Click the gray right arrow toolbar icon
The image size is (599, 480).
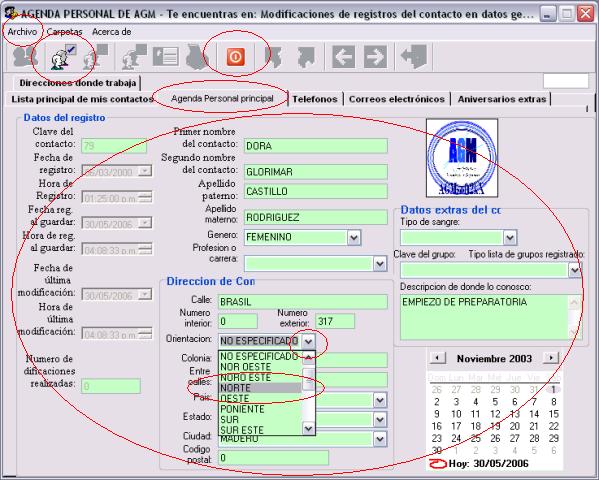point(376,57)
